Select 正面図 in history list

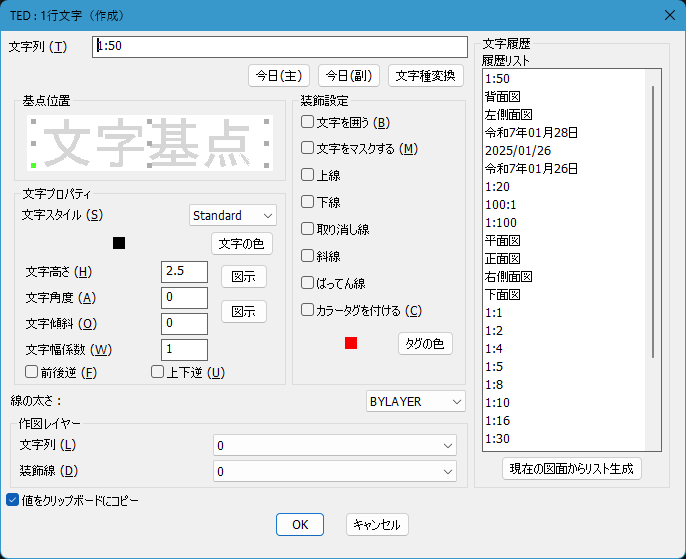[564, 259]
